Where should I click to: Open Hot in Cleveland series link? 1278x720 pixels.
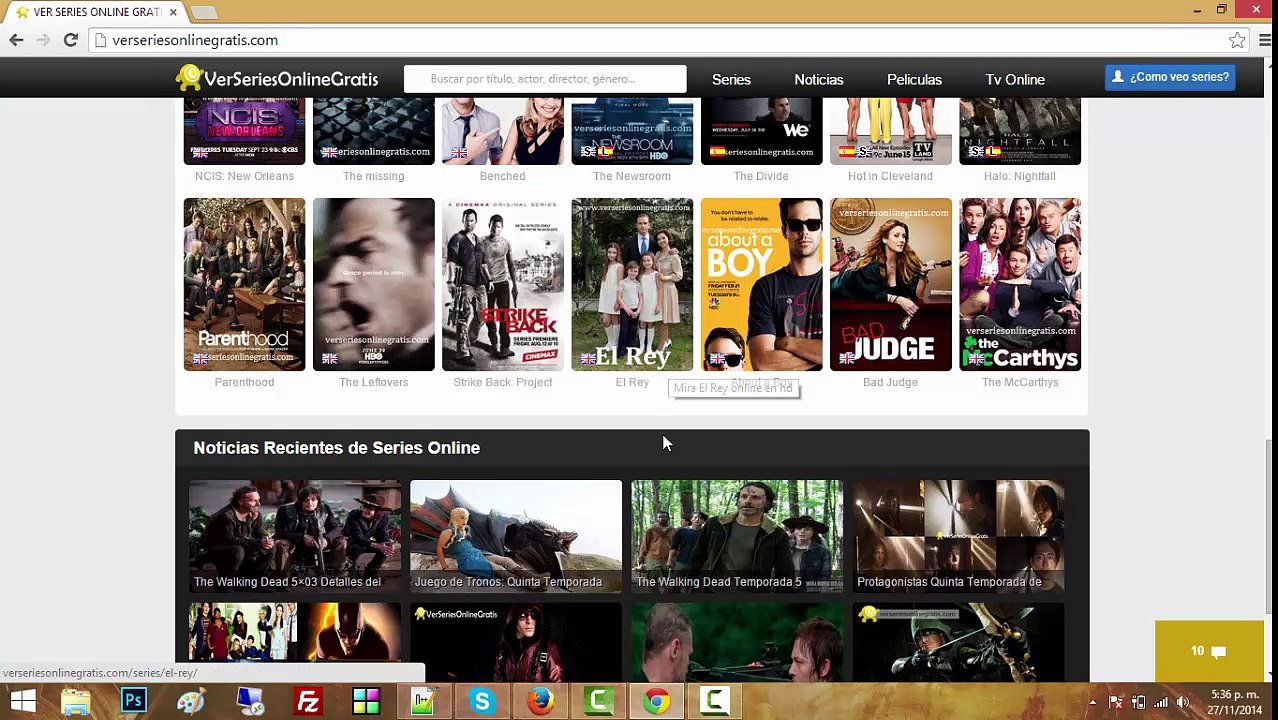890,176
